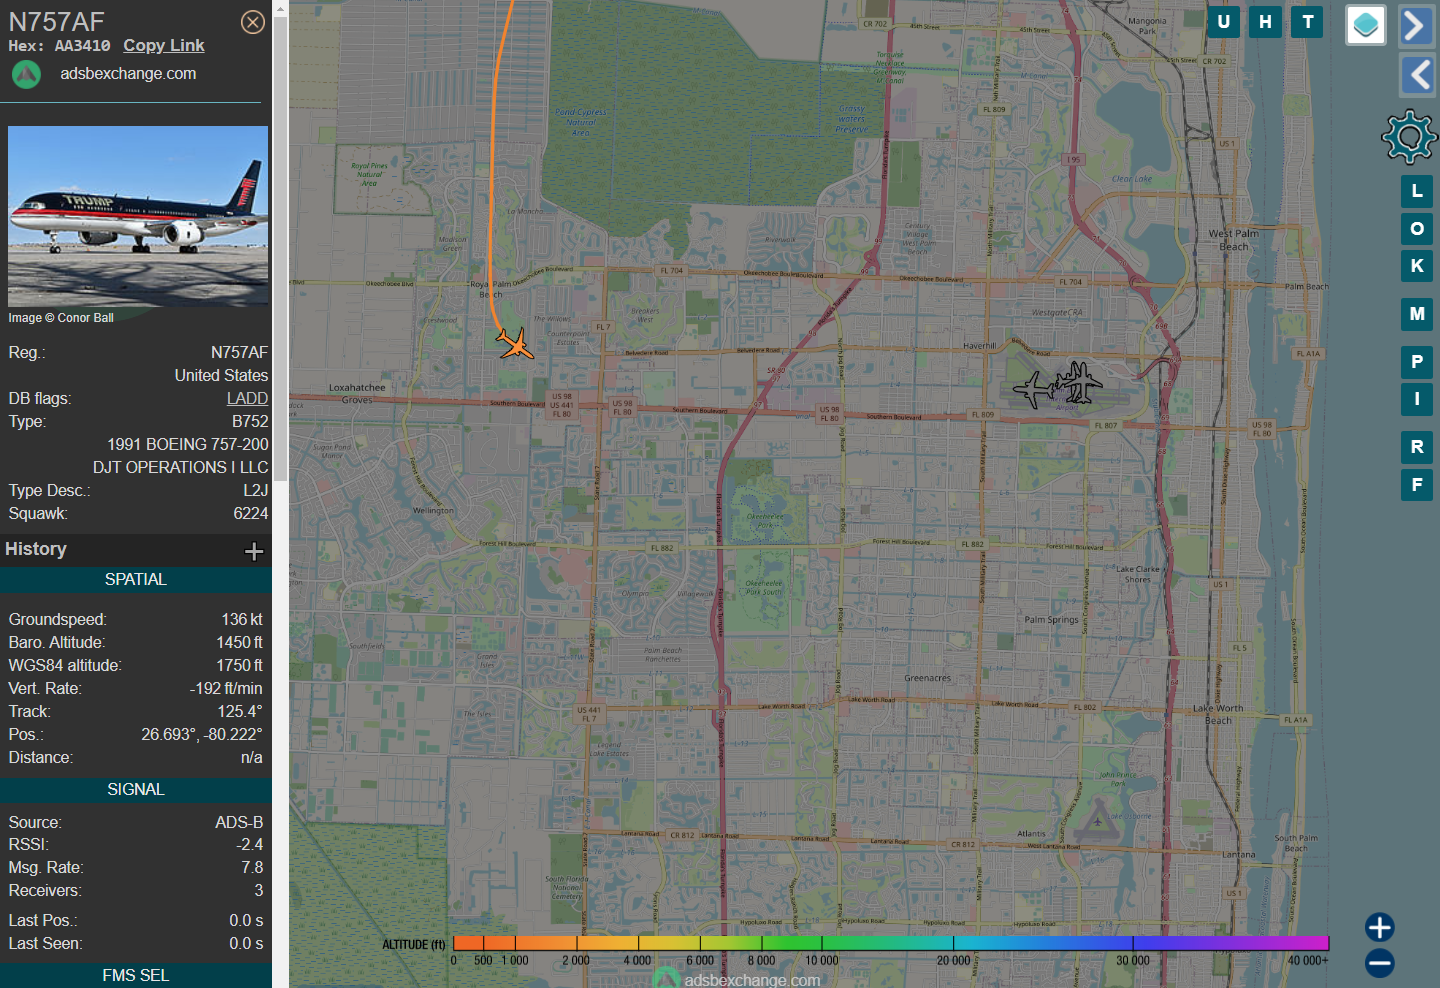Click the H map button

[1265, 22]
